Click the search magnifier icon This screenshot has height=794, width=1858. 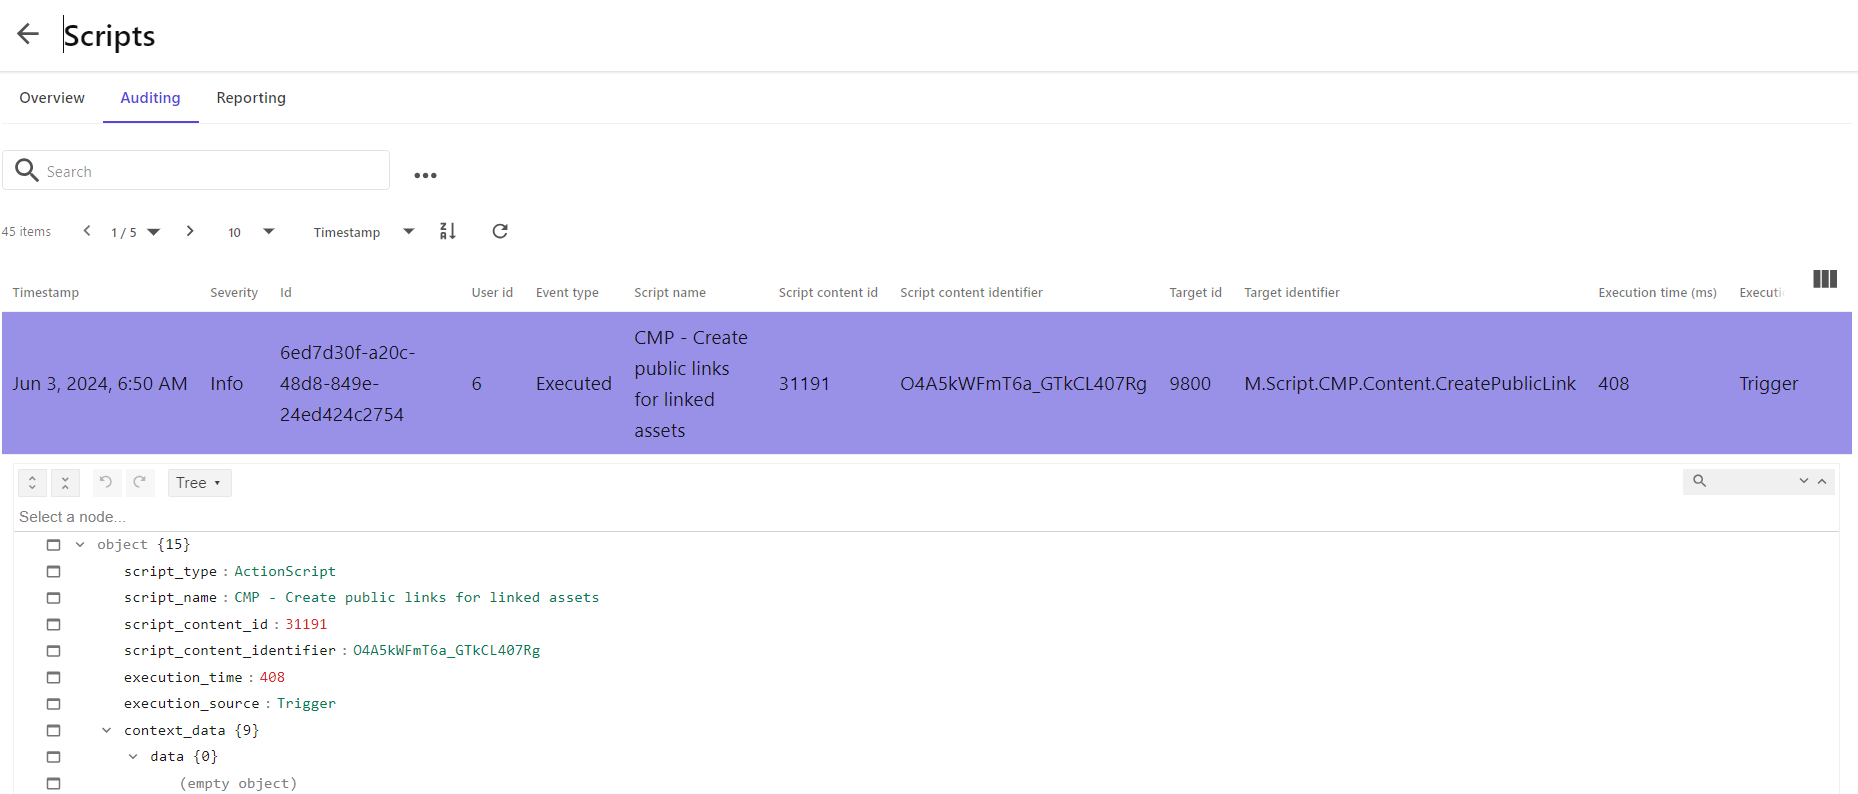click(27, 170)
